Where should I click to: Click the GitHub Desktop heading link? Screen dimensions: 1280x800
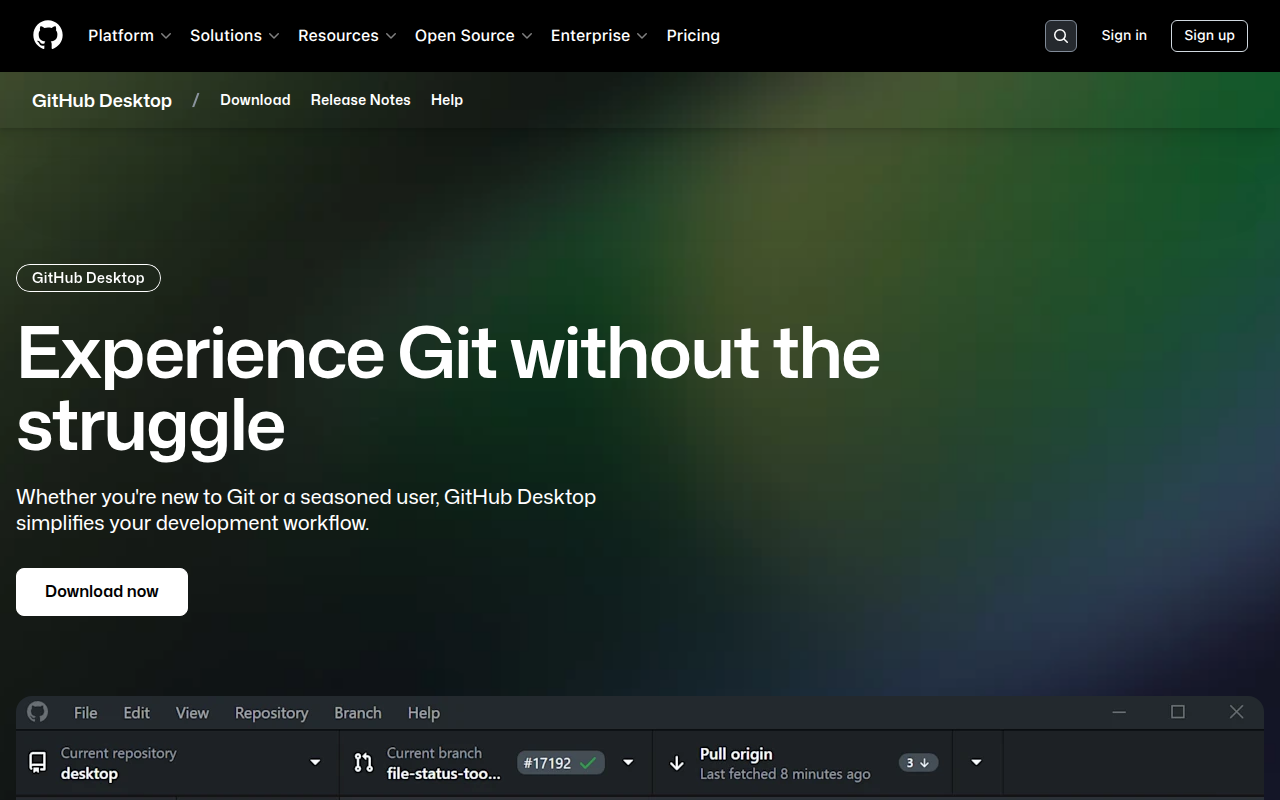point(102,100)
